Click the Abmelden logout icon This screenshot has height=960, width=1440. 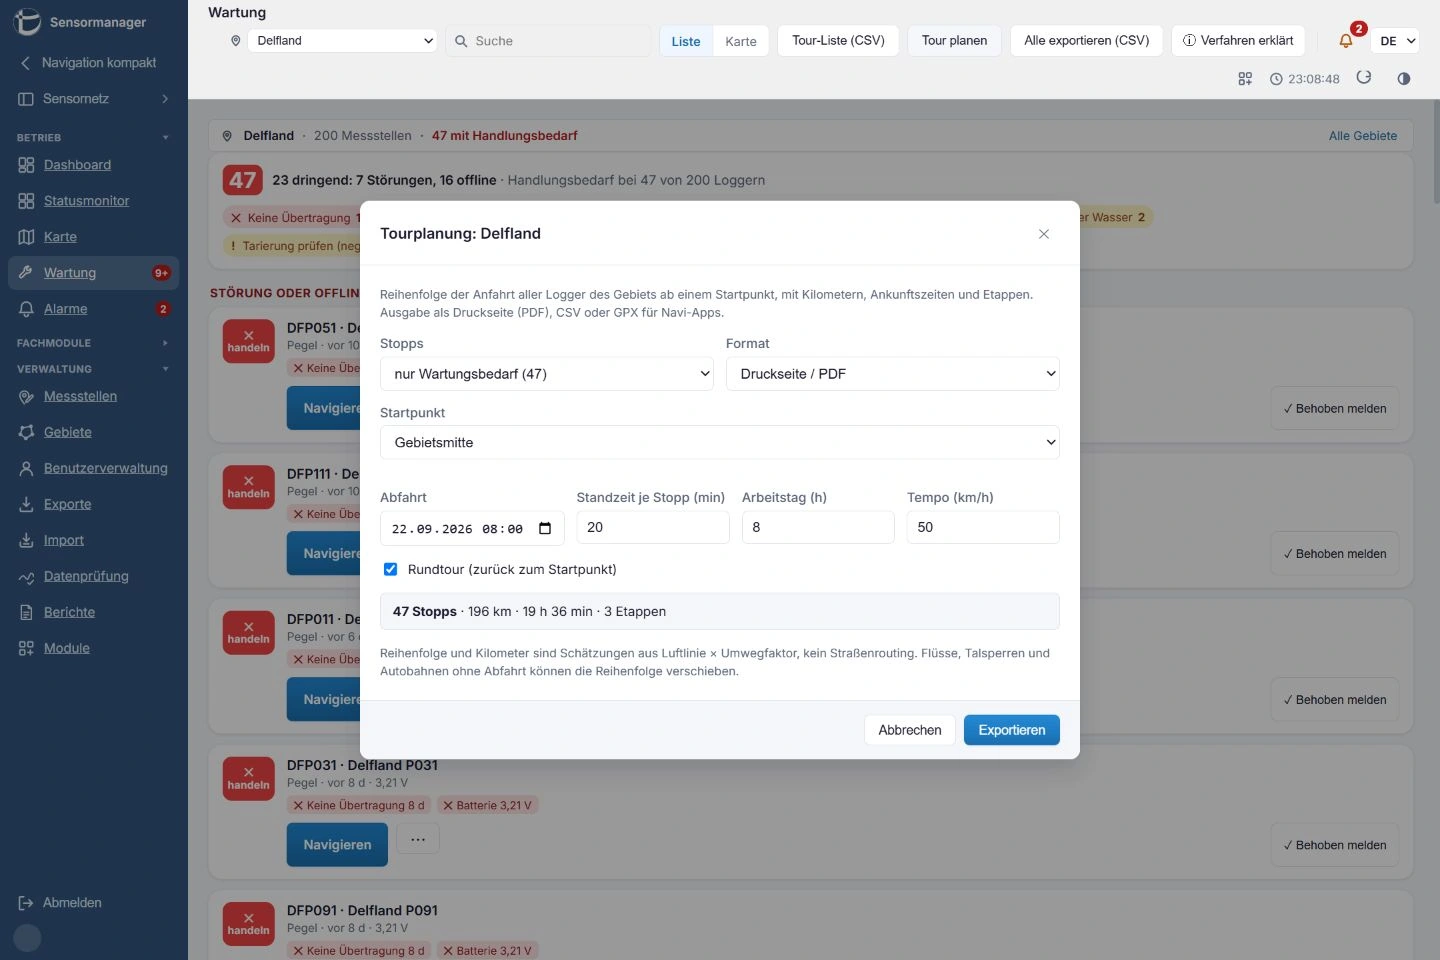point(26,903)
